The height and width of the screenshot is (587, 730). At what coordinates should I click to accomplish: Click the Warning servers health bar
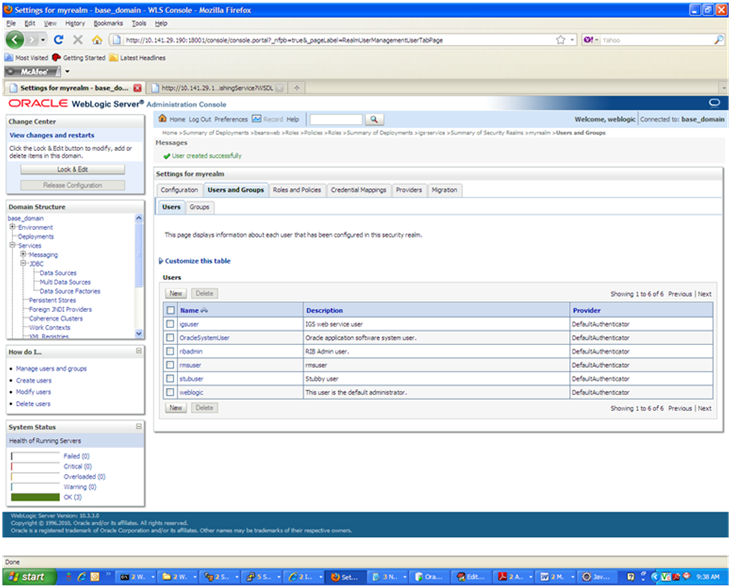[x=35, y=487]
